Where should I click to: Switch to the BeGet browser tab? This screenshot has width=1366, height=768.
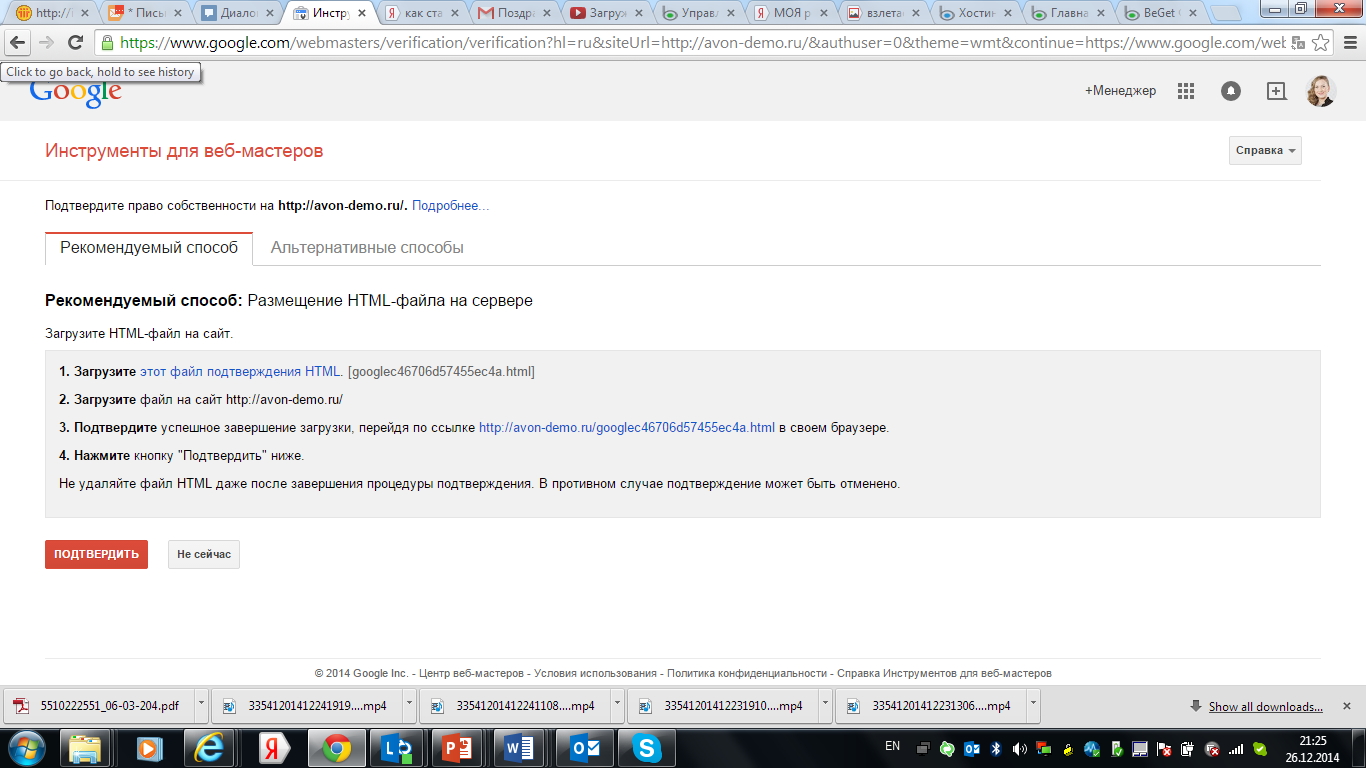pyautogui.click(x=1160, y=14)
